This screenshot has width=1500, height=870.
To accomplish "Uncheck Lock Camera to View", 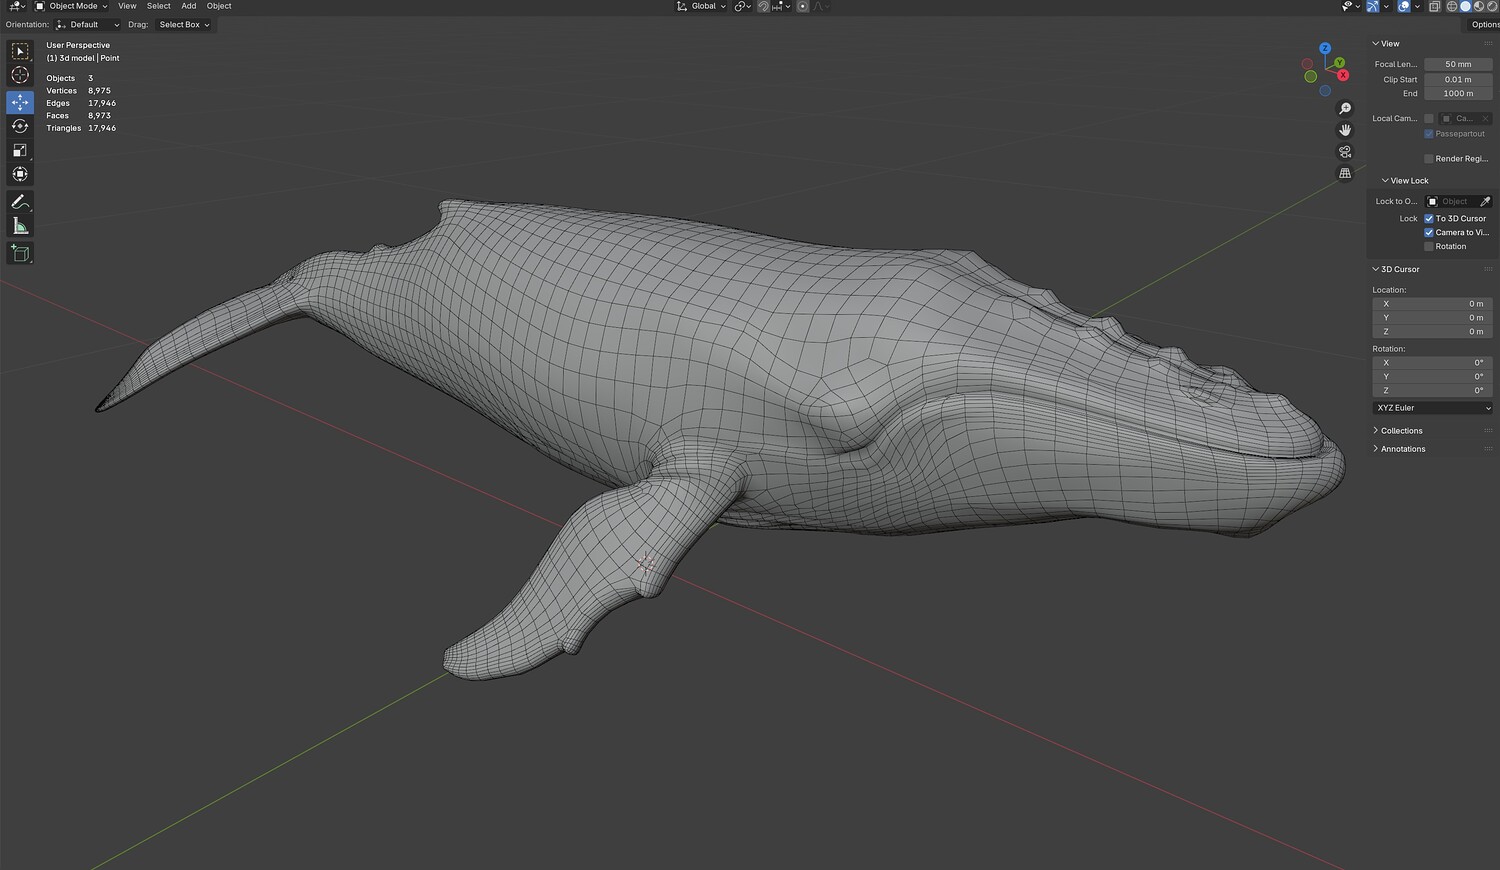I will tap(1429, 232).
